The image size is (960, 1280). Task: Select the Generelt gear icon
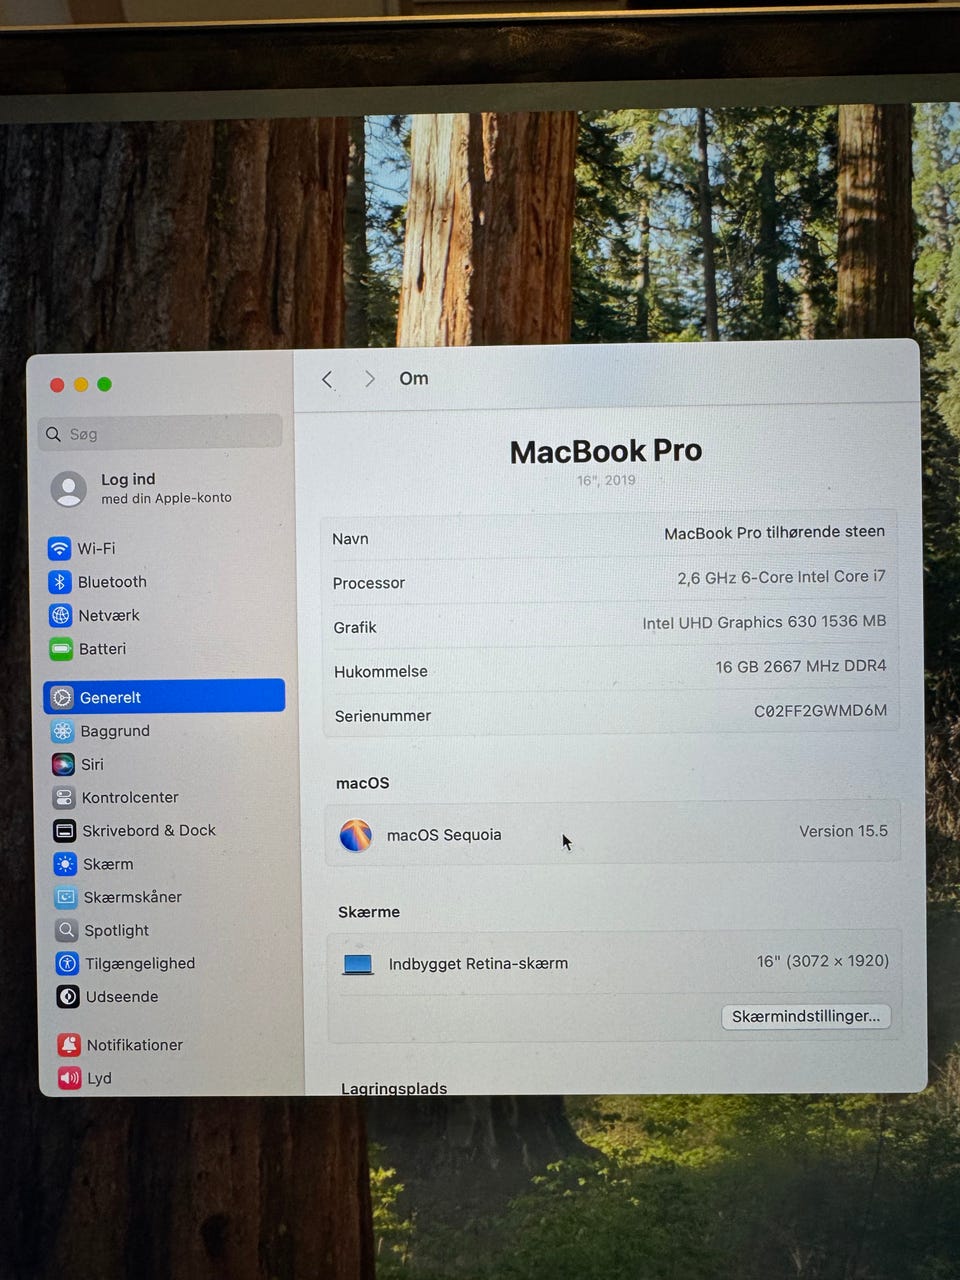tap(62, 697)
